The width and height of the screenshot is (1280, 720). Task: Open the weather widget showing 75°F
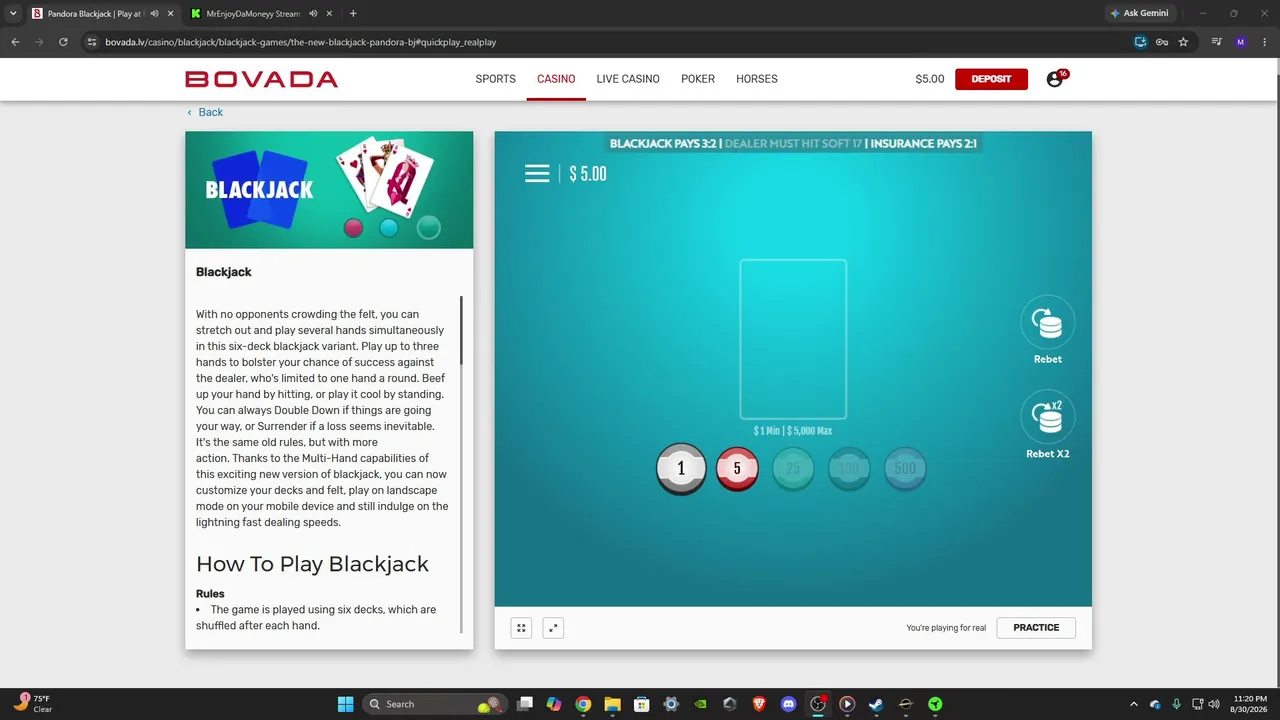click(x=32, y=704)
